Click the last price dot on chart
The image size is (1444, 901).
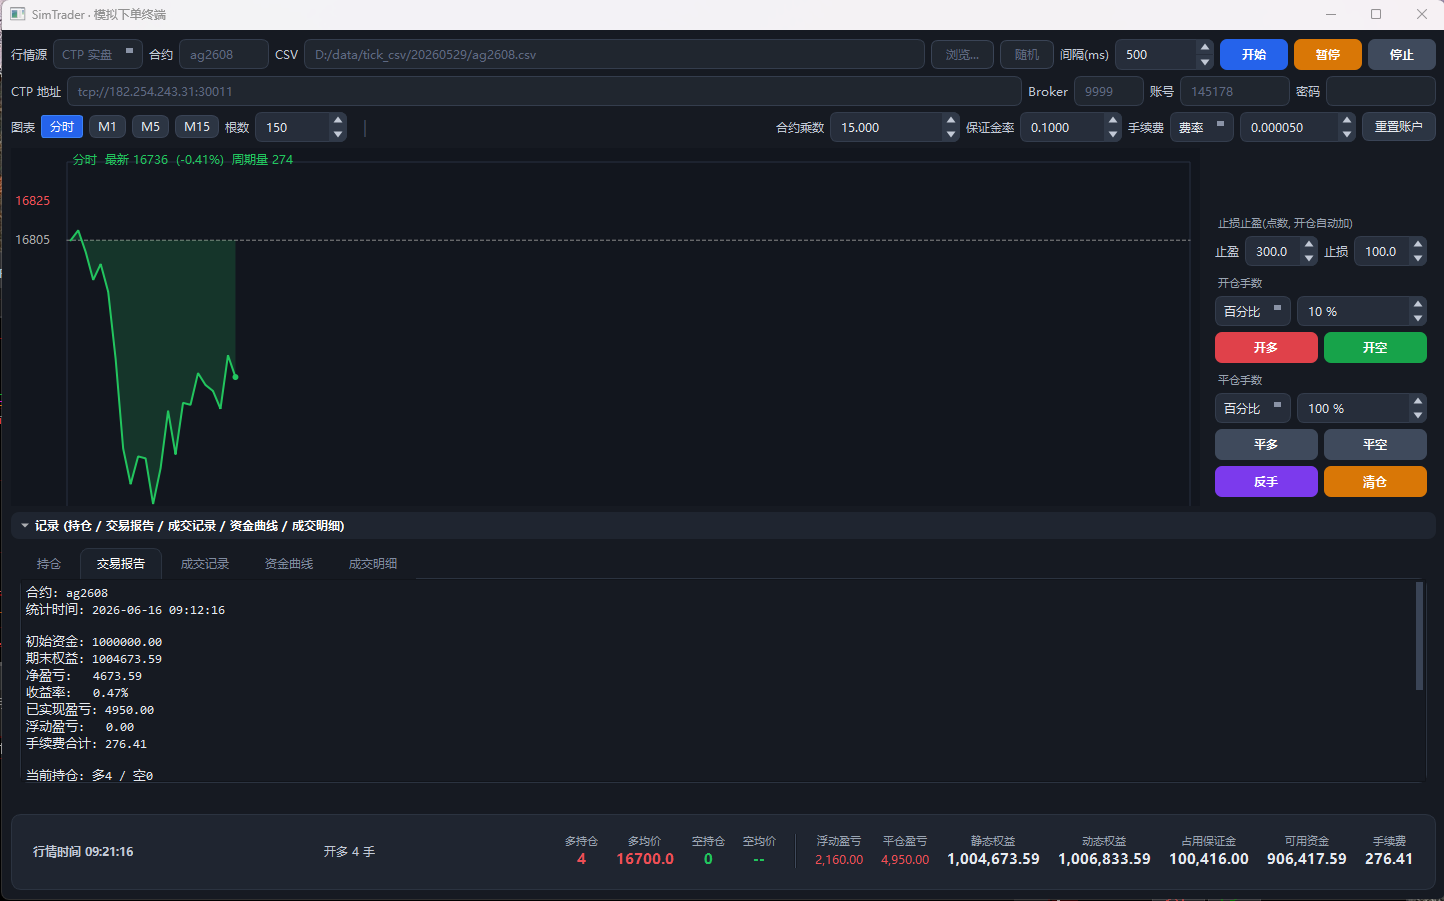click(235, 377)
